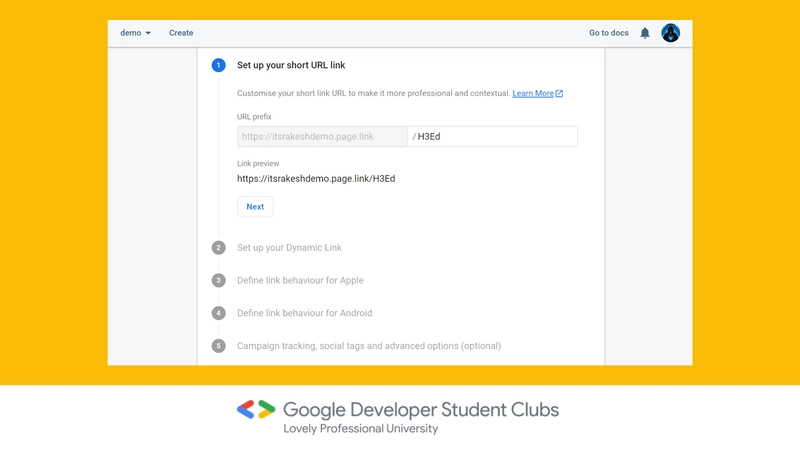
Task: Click the step 3 number circle
Action: 218,281
